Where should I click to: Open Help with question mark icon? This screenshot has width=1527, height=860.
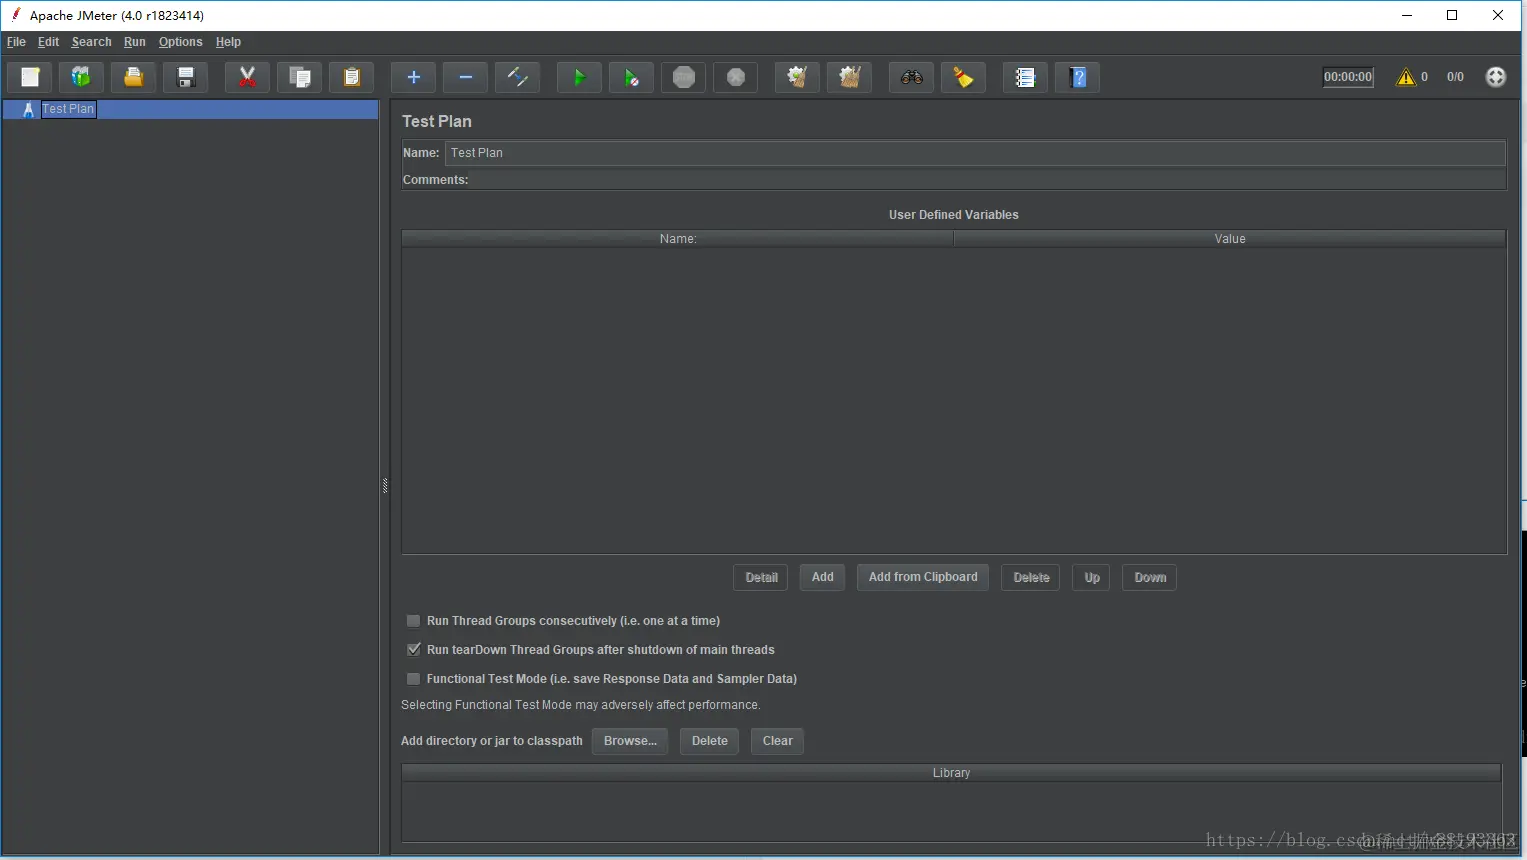(x=1077, y=77)
